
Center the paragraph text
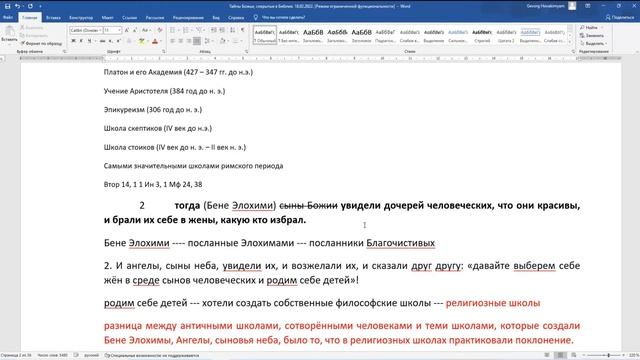[x=180, y=41]
